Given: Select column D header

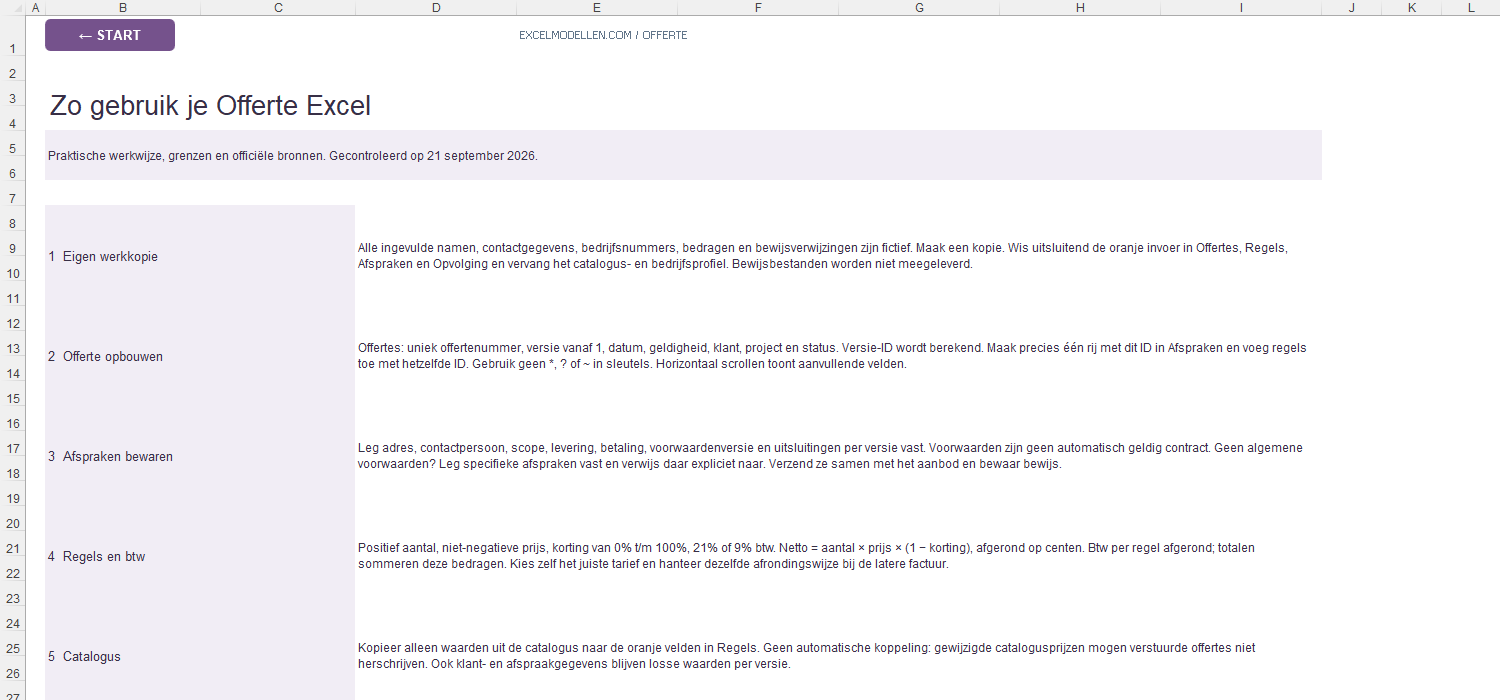Looking at the screenshot, I should click(436, 8).
